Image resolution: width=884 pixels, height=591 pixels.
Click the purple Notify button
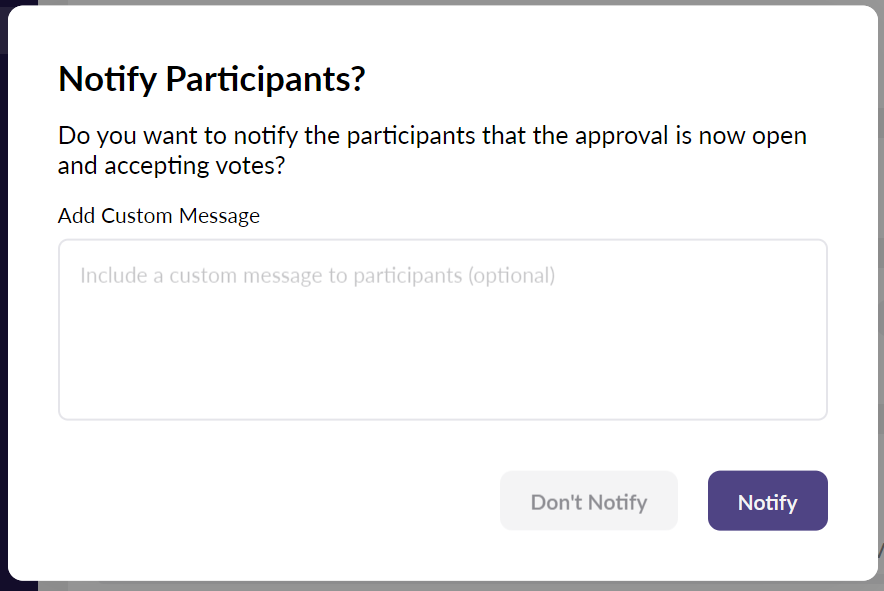point(767,501)
